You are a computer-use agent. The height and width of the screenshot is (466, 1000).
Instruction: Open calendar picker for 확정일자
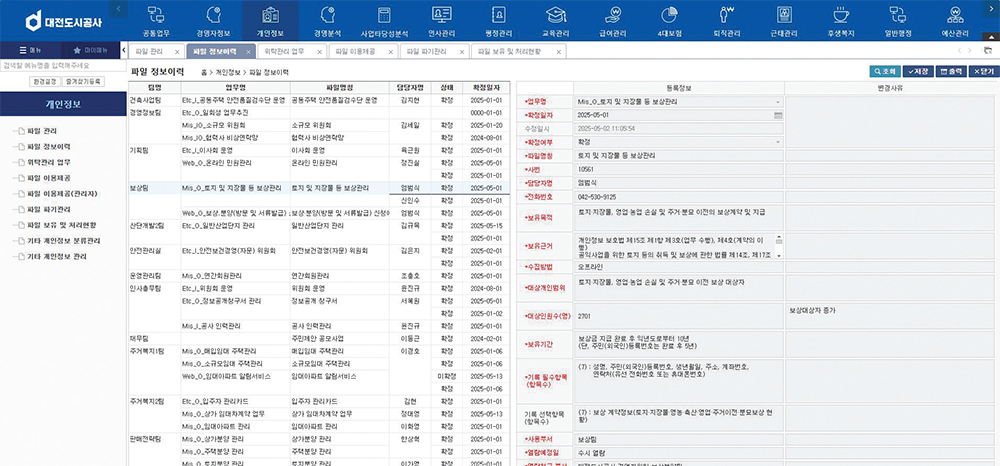(x=777, y=115)
